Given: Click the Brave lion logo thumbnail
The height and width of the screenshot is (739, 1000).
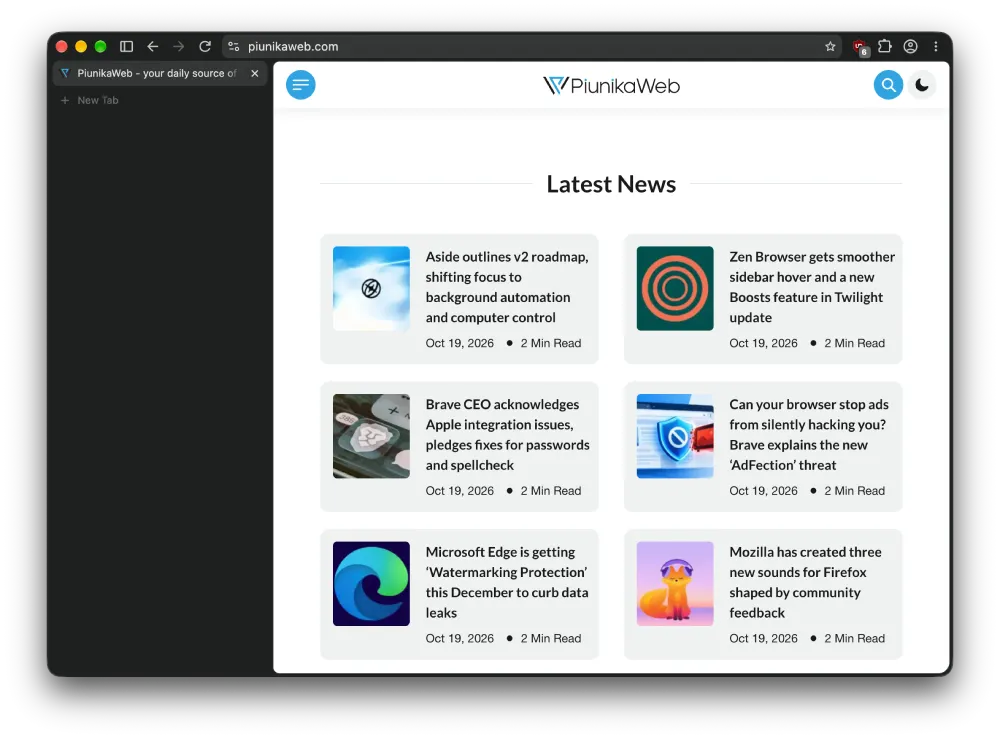Looking at the screenshot, I should click(371, 436).
